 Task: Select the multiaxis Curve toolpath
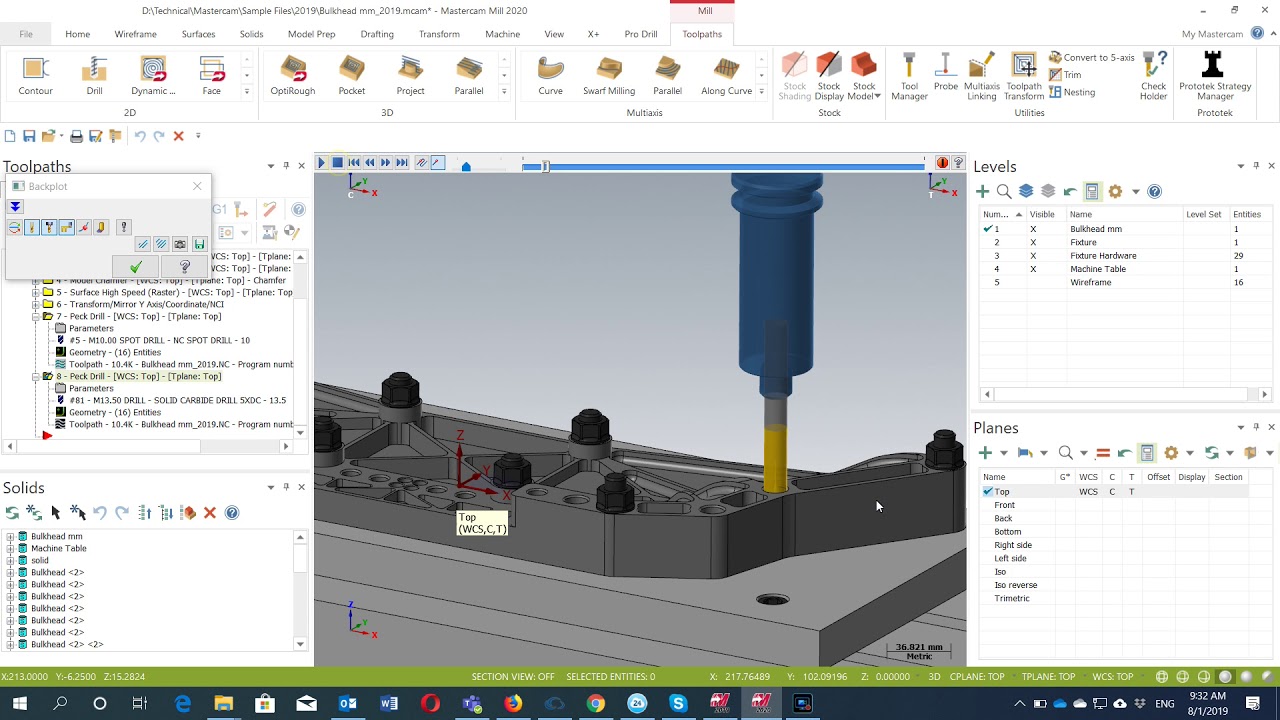click(x=550, y=75)
